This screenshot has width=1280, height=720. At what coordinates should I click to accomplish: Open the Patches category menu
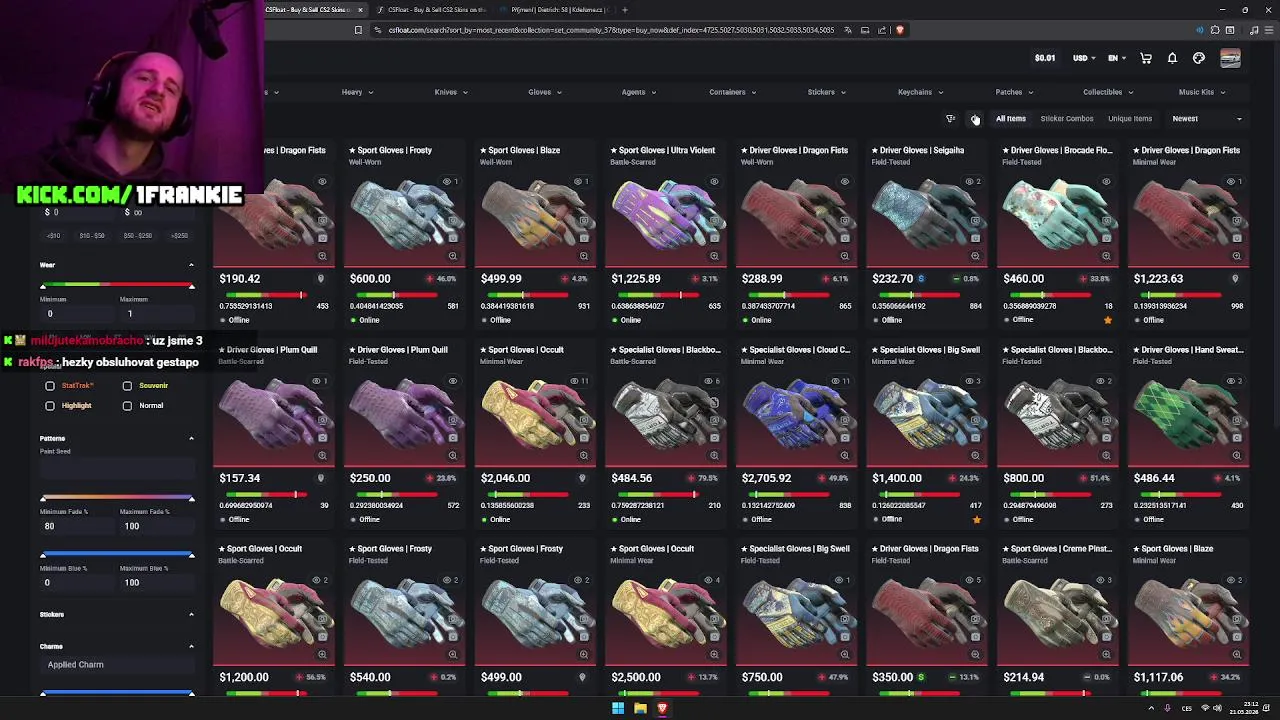tap(1014, 92)
